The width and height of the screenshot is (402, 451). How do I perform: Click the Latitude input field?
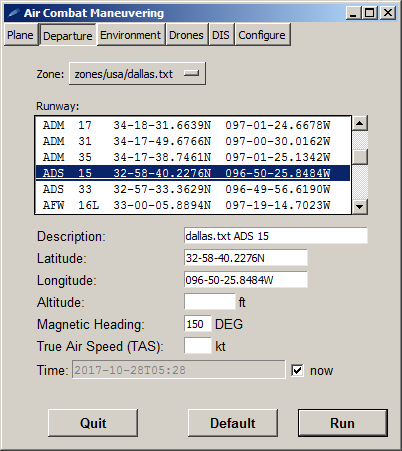(x=246, y=258)
